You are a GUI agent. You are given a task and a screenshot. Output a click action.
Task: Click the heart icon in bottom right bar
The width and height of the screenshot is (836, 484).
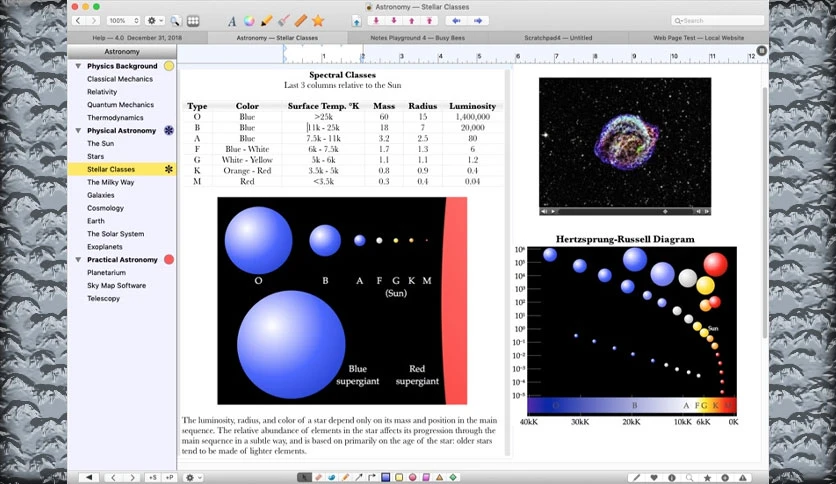[654, 478]
